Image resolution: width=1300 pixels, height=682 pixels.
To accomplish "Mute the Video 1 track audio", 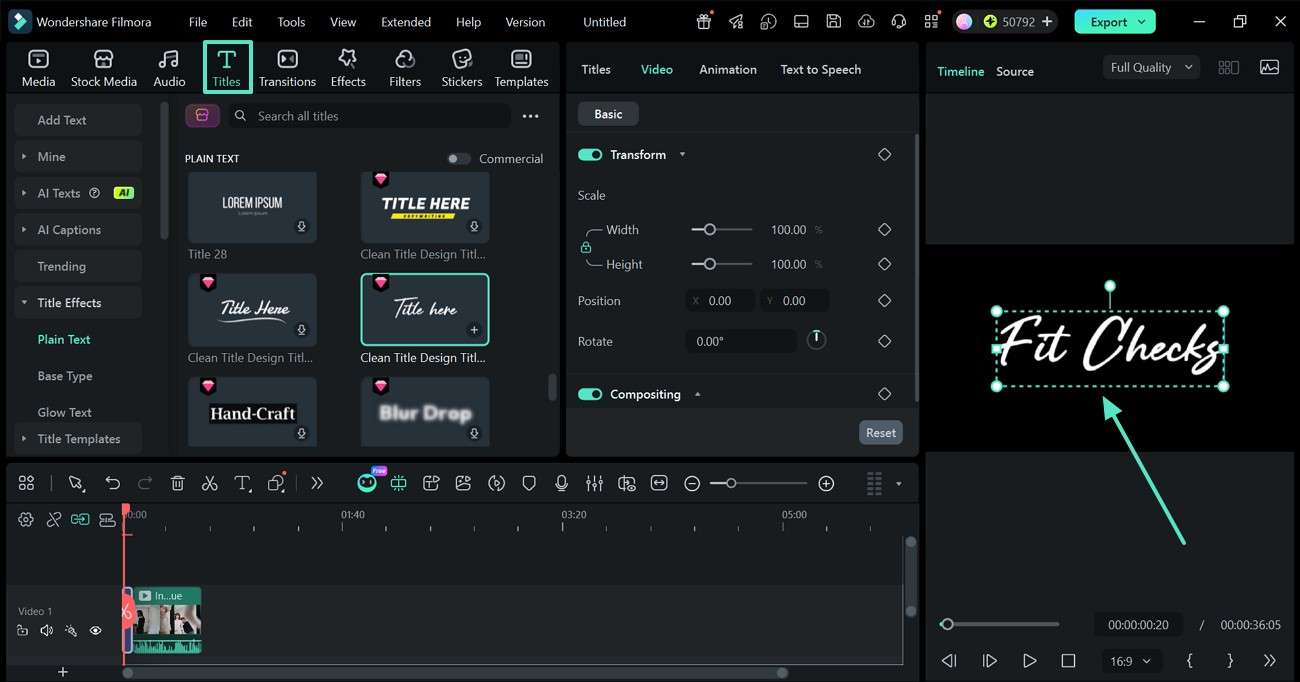I will [x=46, y=631].
